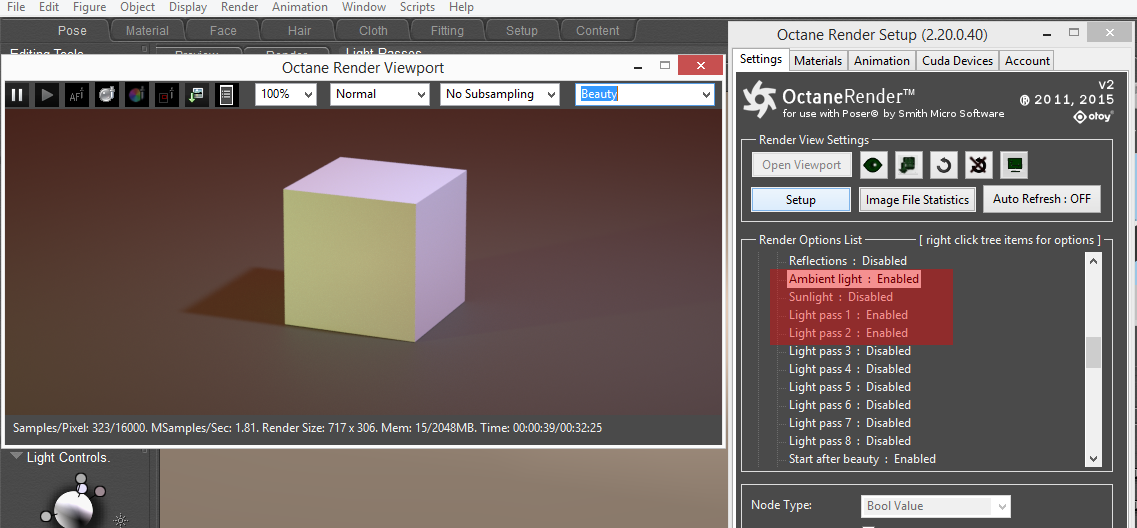The width and height of the screenshot is (1137, 528).
Task: Switch to the Materials tab
Action: pyautogui.click(x=818, y=61)
